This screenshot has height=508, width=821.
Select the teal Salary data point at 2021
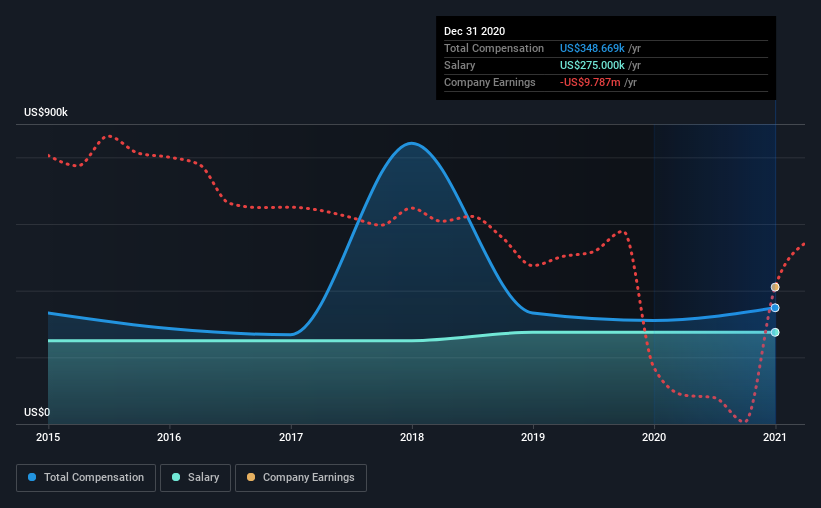pos(775,333)
